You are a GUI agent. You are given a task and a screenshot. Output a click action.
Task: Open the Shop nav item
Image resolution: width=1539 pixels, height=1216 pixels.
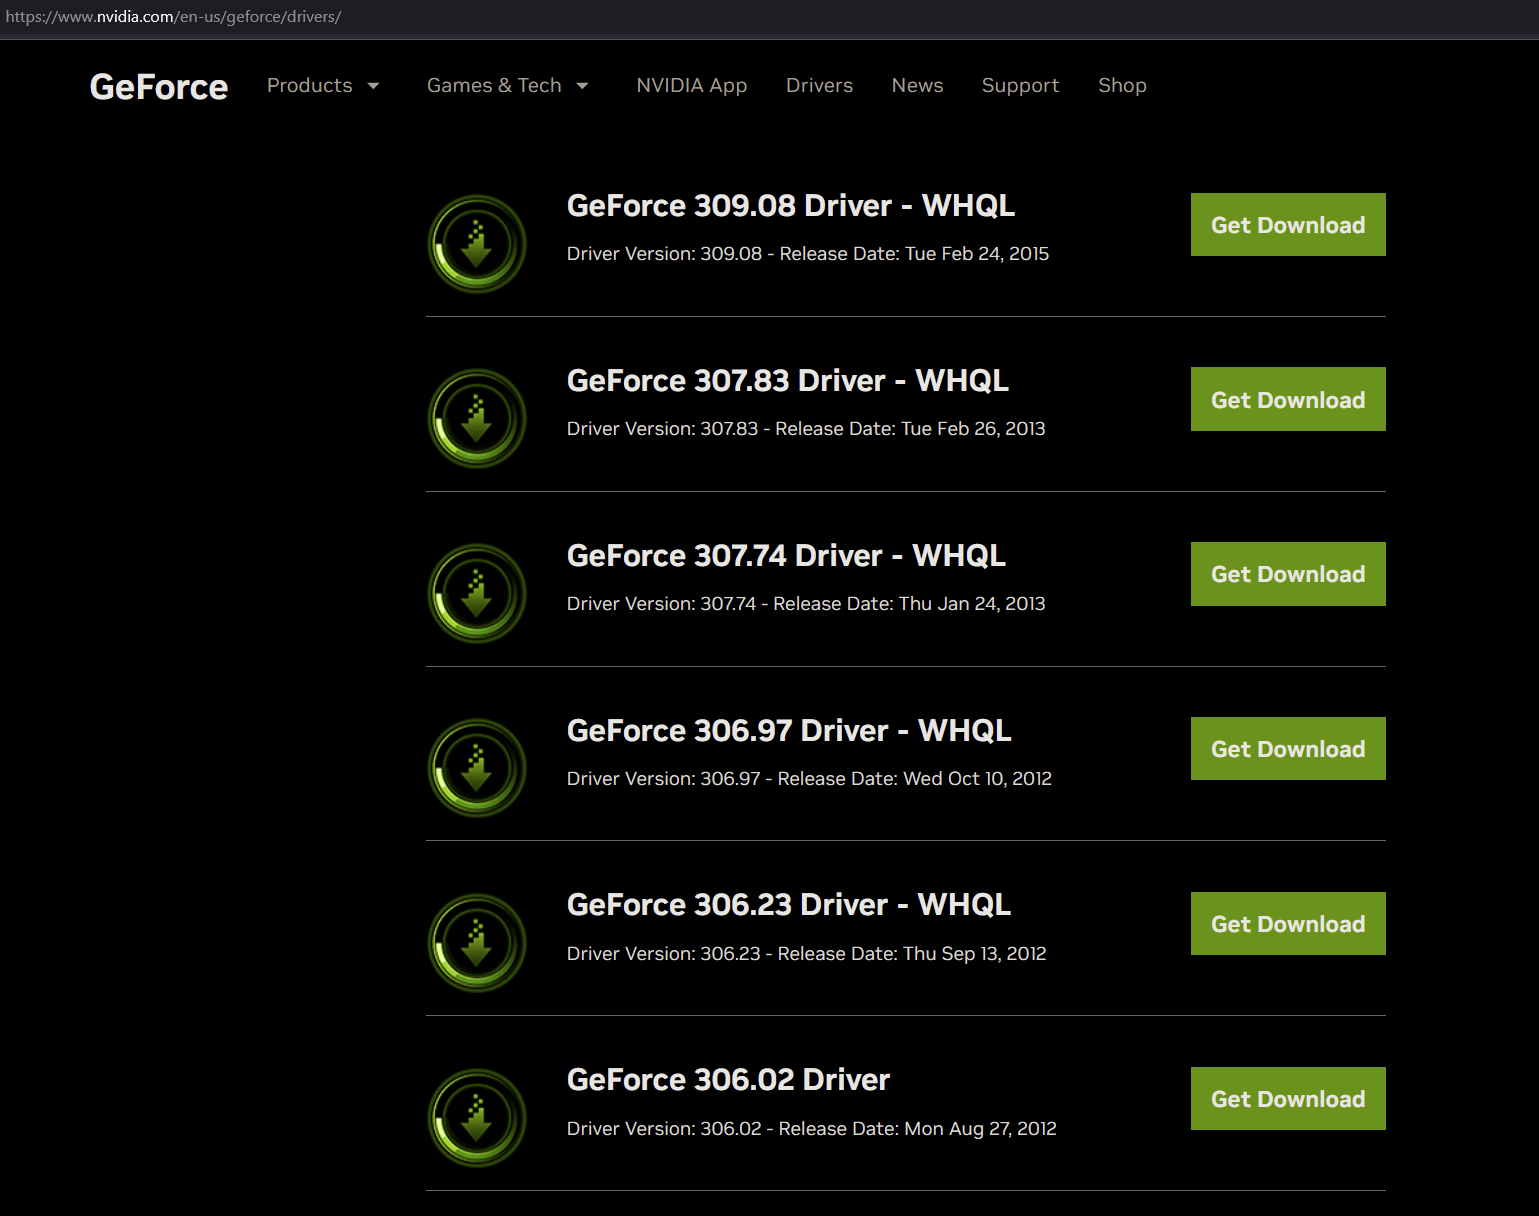pyautogui.click(x=1122, y=86)
